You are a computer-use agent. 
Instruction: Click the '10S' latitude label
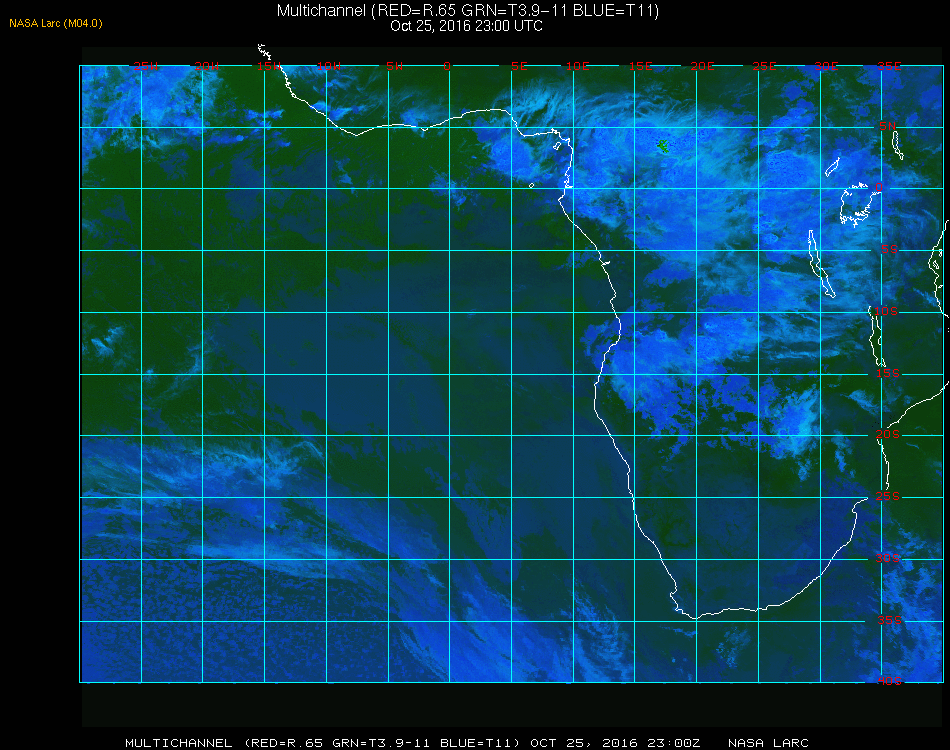pos(886,311)
